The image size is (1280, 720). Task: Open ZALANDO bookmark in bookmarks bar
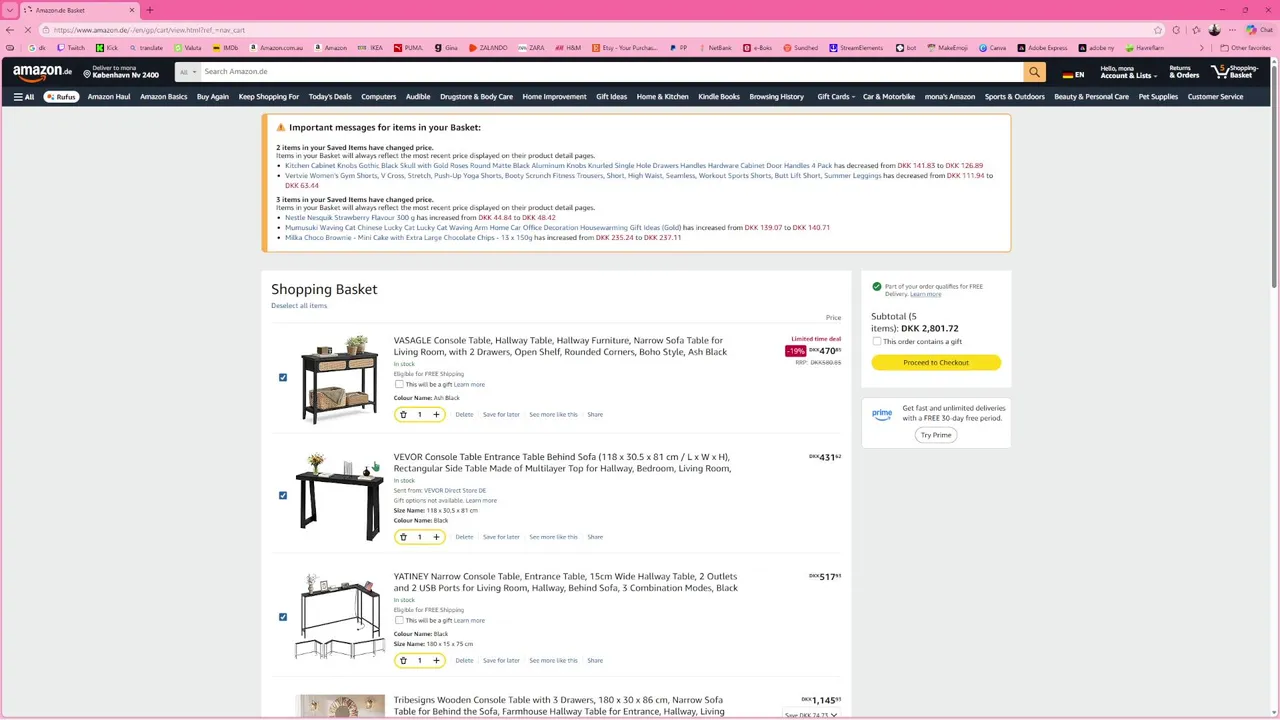[487, 48]
